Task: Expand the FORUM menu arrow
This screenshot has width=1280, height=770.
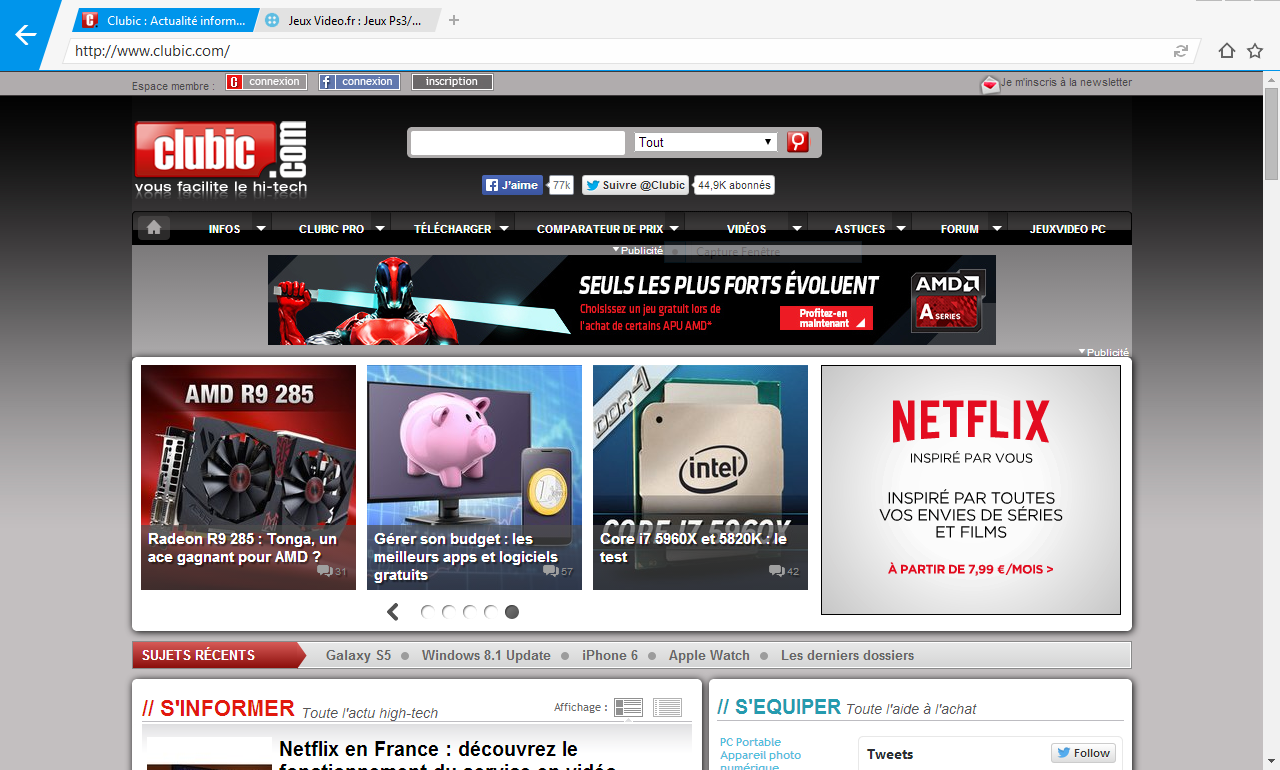Action: click(x=997, y=228)
